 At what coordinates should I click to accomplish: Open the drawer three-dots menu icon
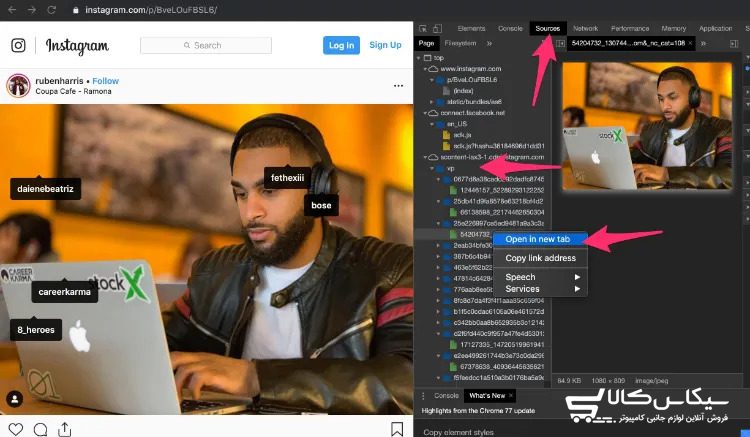point(423,396)
